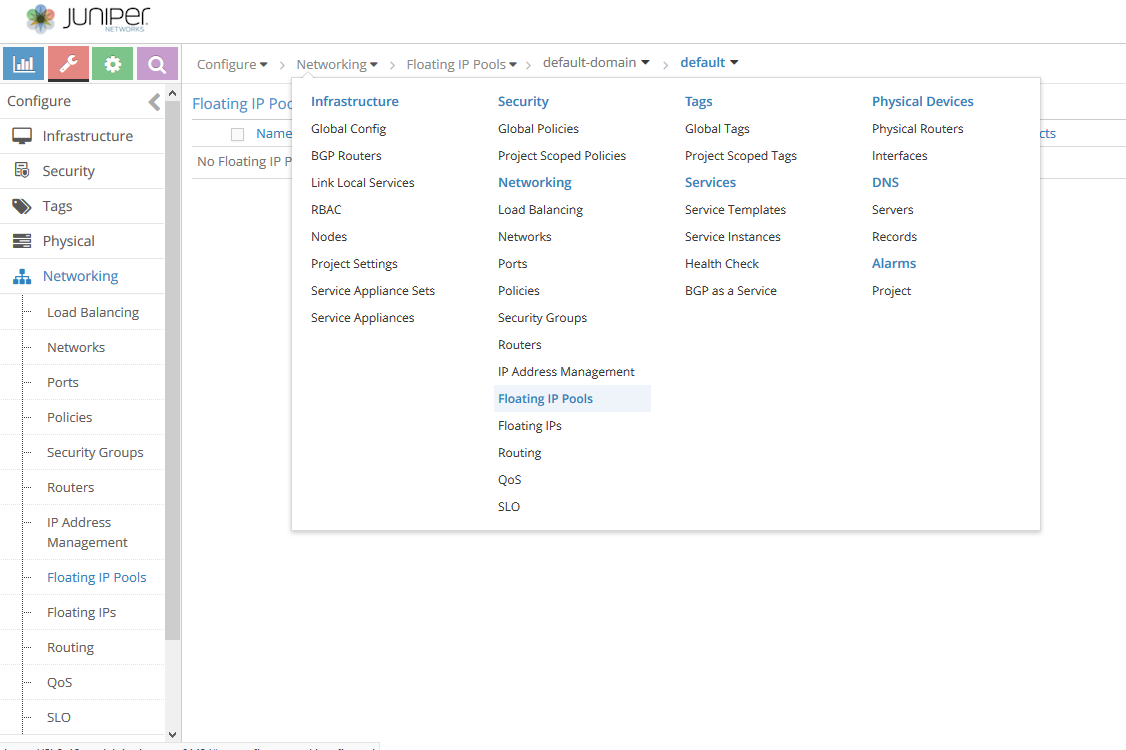Open the default-domain dropdown
Image resolution: width=1126 pixels, height=750 pixels.
pos(596,62)
